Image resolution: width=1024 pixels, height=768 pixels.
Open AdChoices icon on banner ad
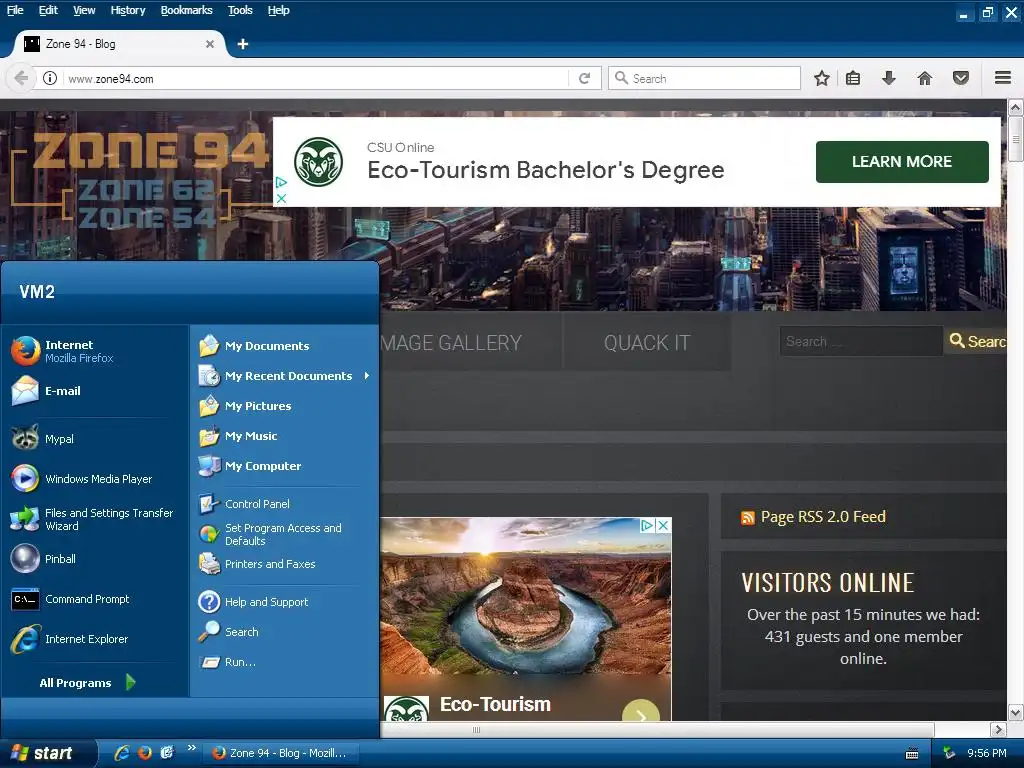[x=281, y=182]
